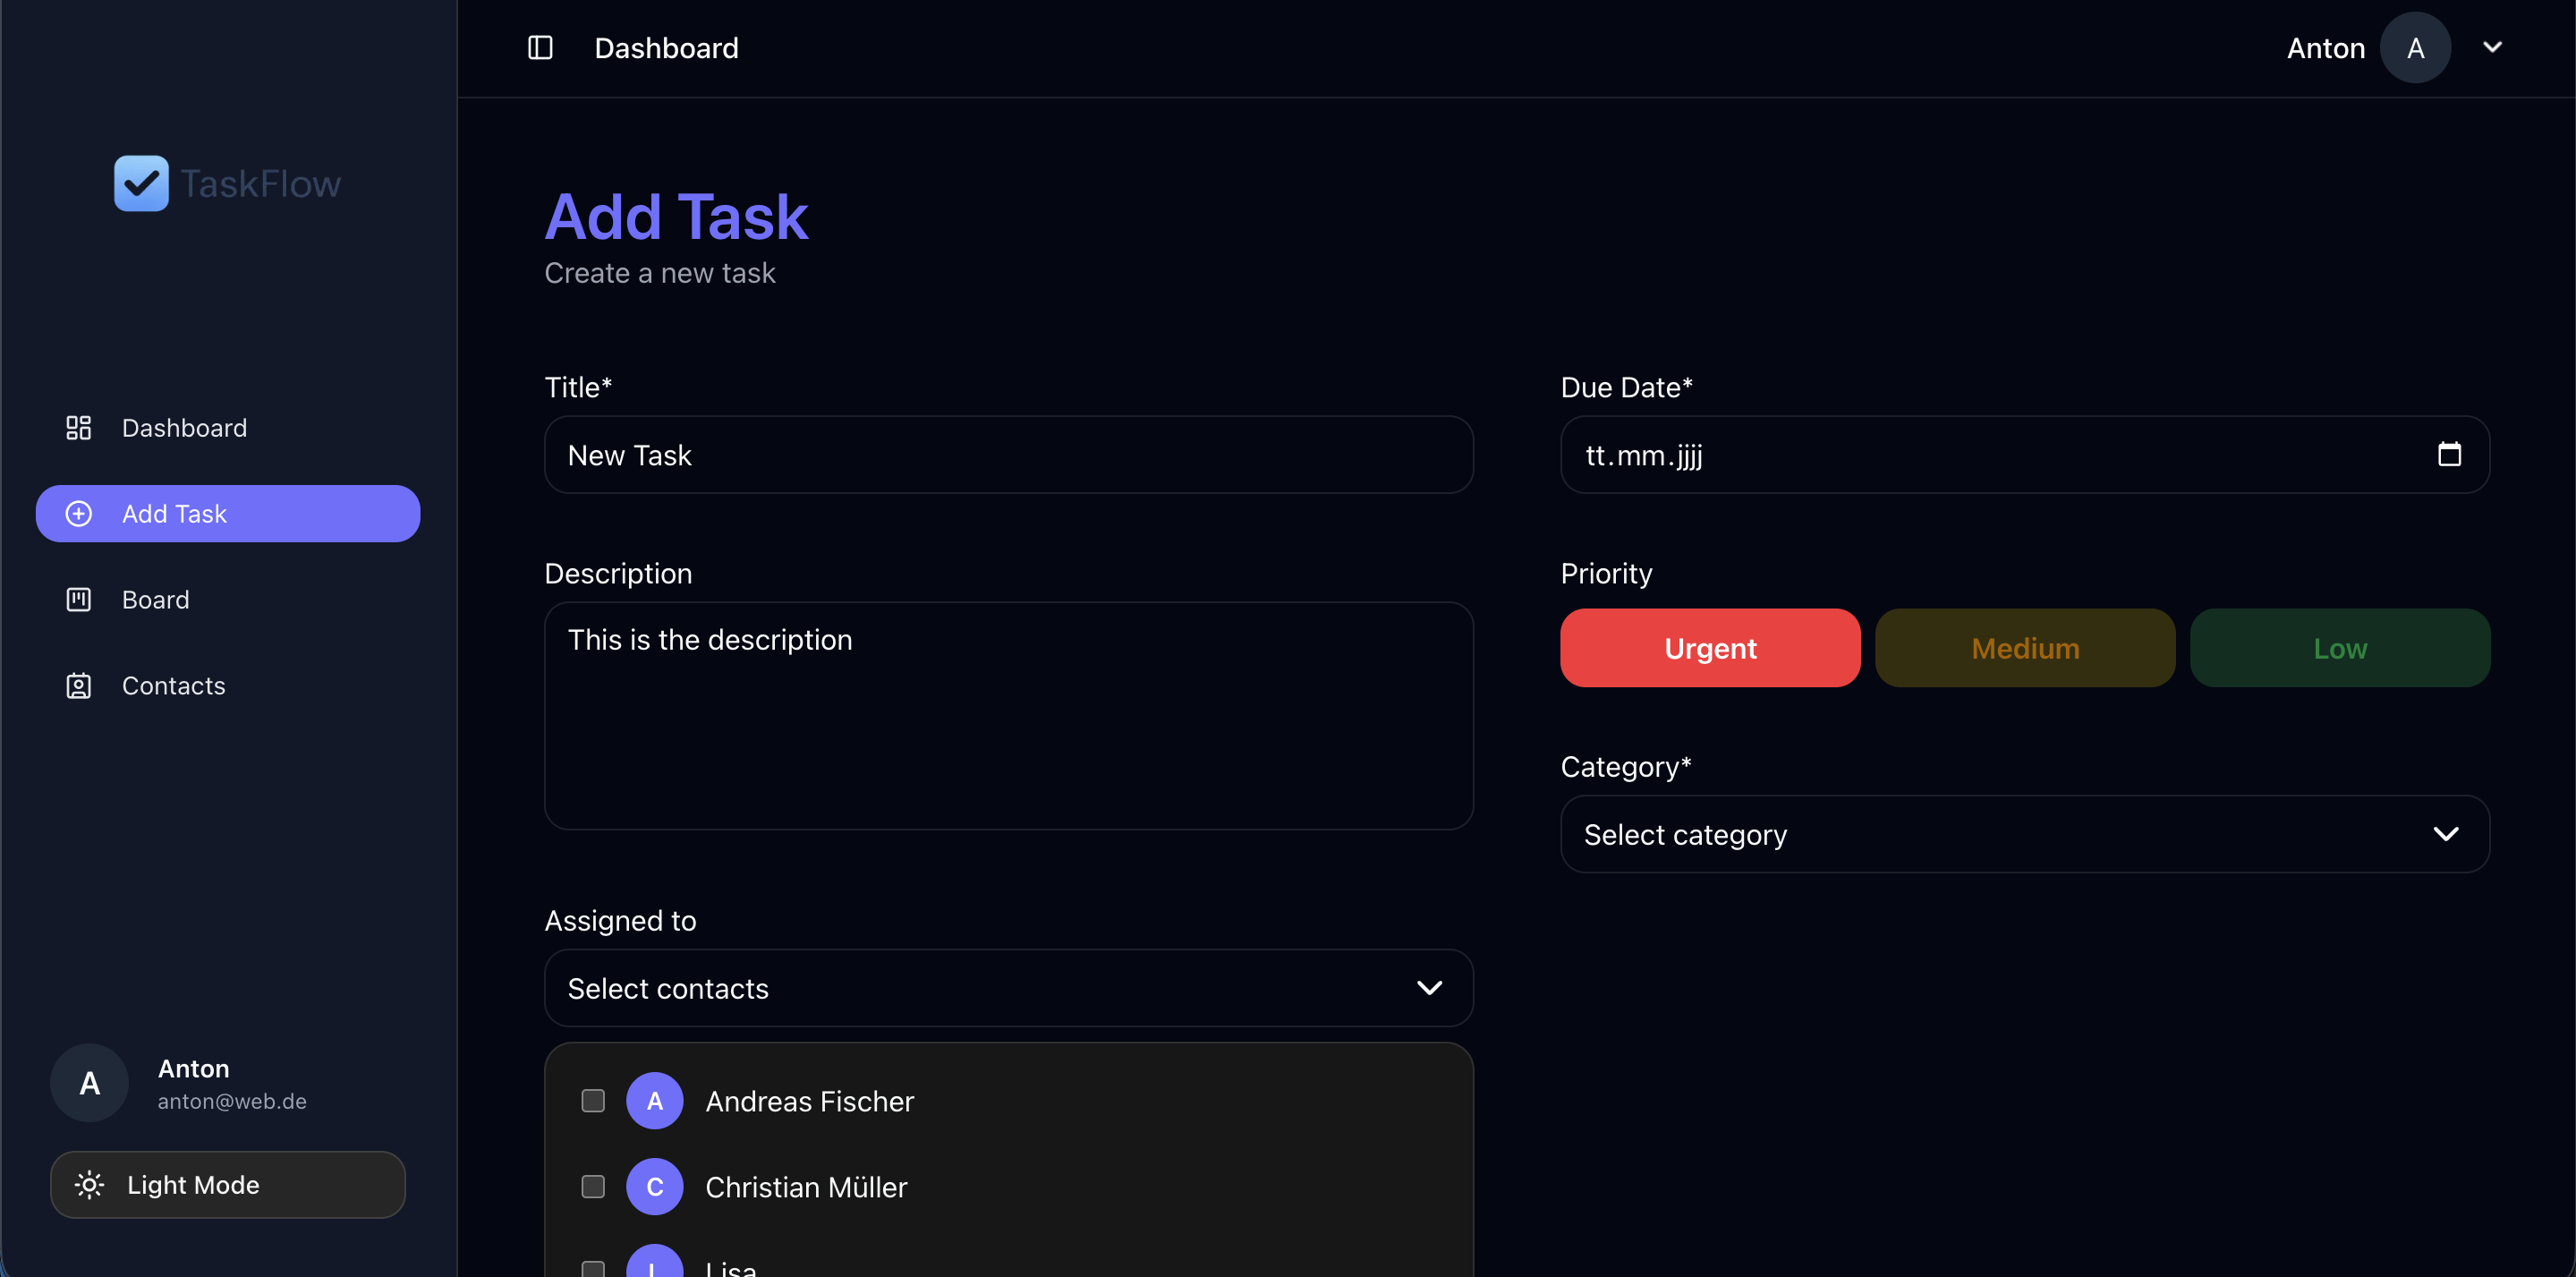Image resolution: width=2576 pixels, height=1277 pixels.
Task: Click the Title field containing New Task
Action: tap(1007, 455)
